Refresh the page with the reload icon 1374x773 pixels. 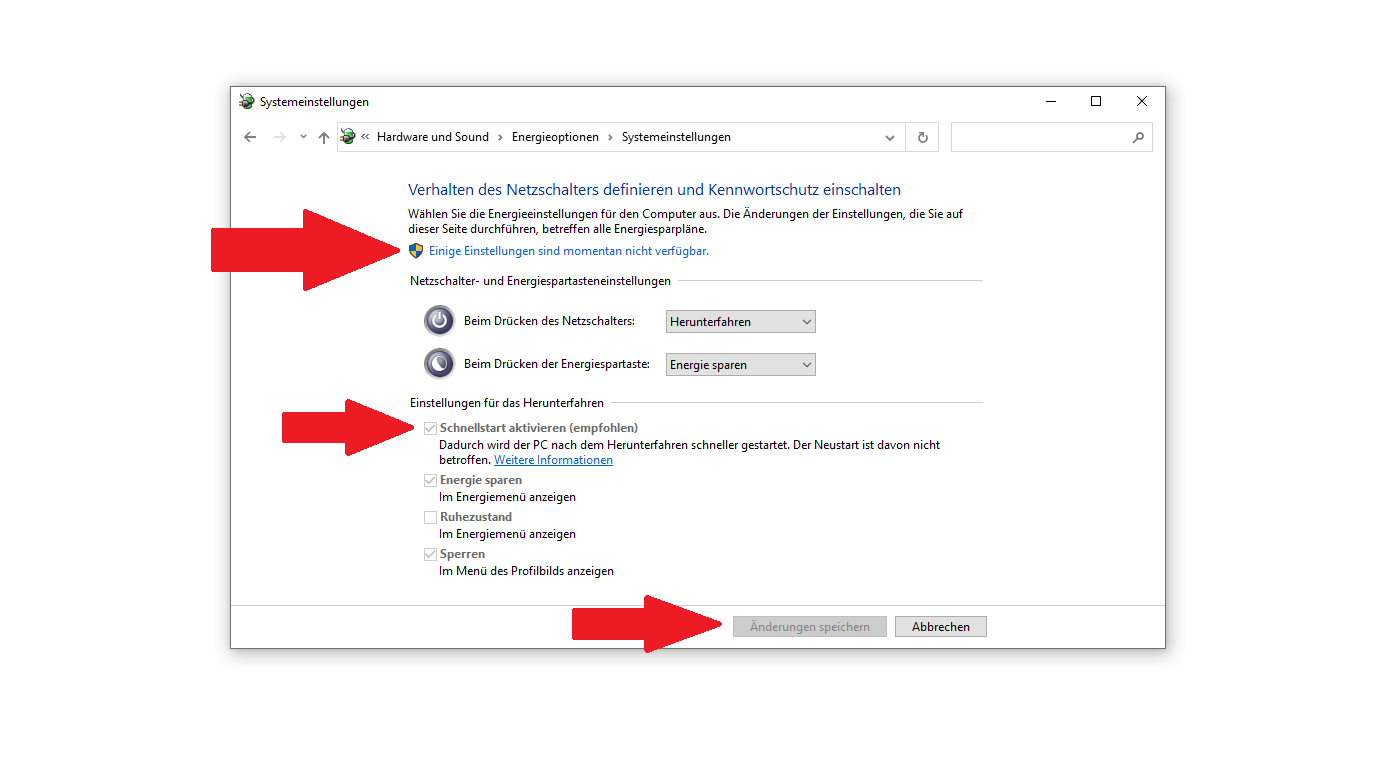(x=922, y=137)
